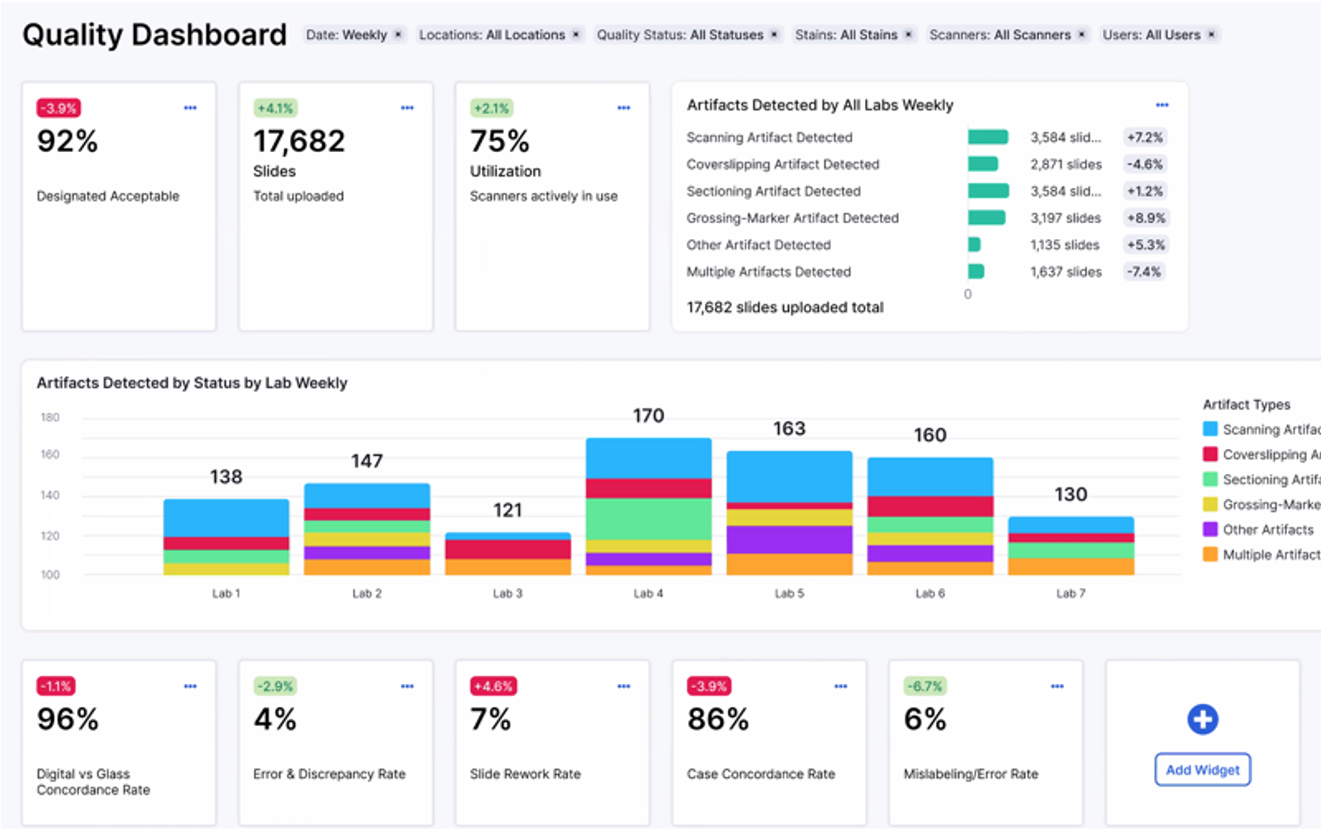Remove the Date: Weekly filter
1323x831 pixels.
point(398,35)
